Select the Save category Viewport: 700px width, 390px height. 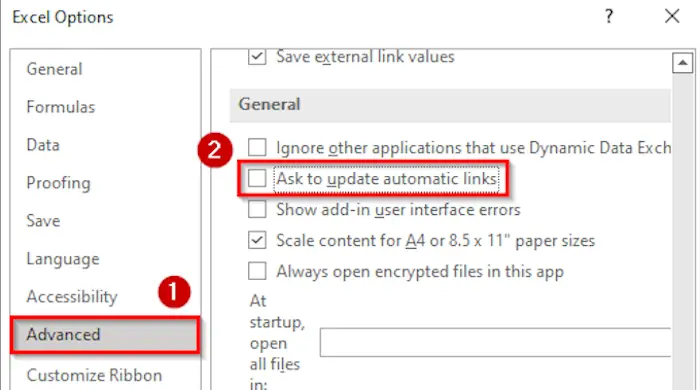pos(43,221)
